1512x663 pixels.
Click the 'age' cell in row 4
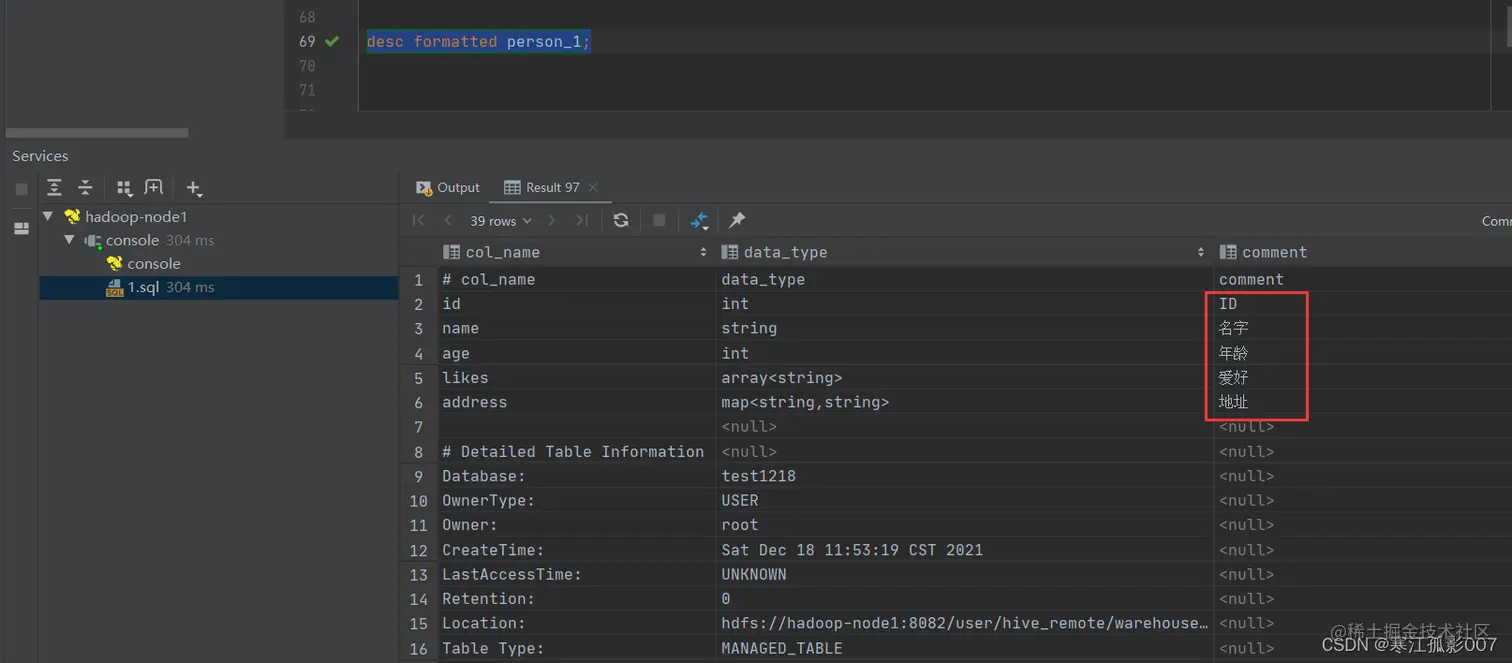576,353
